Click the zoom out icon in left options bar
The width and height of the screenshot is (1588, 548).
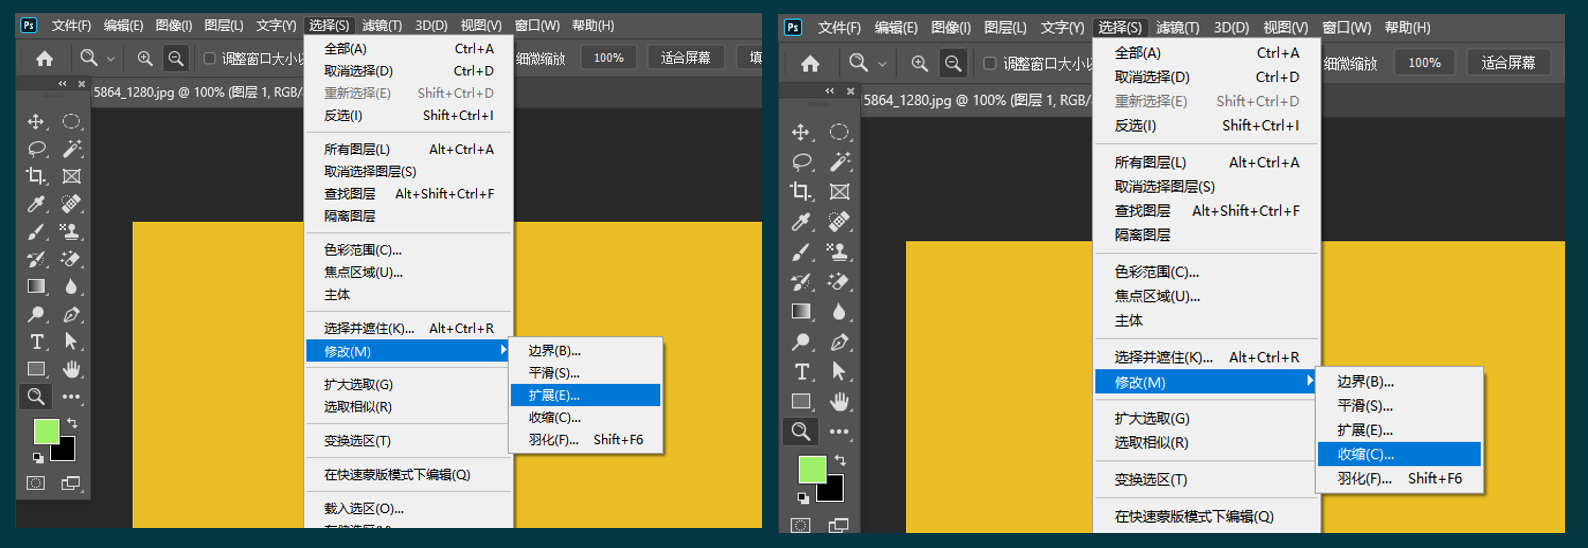[176, 58]
